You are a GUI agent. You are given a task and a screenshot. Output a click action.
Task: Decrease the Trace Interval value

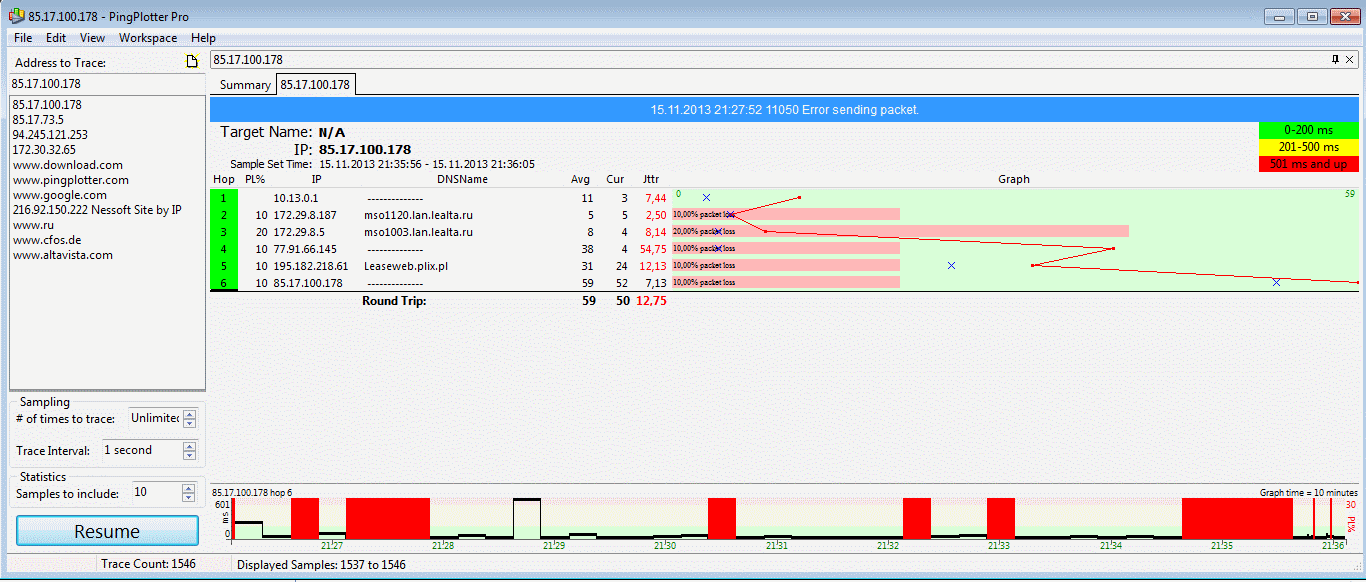(190, 456)
